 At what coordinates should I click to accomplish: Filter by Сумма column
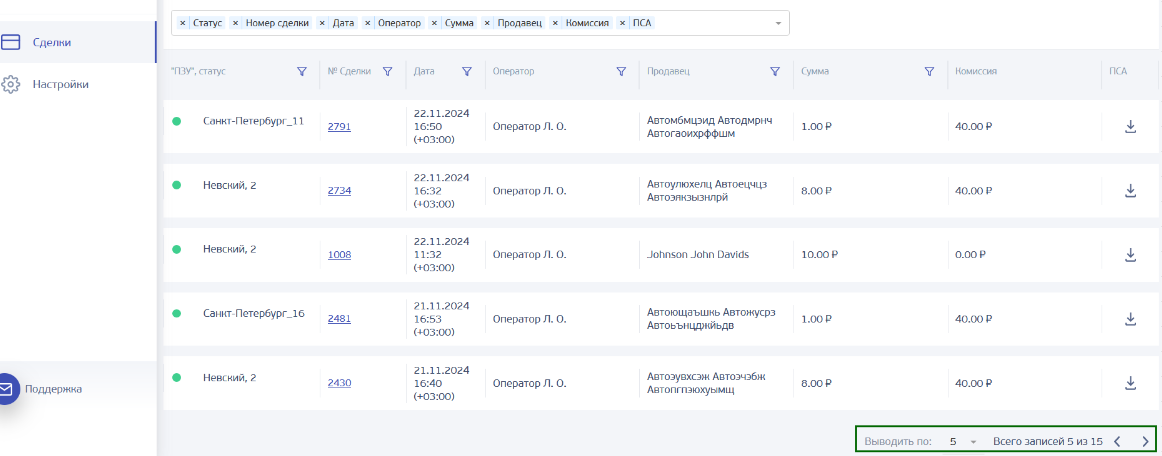point(929,72)
